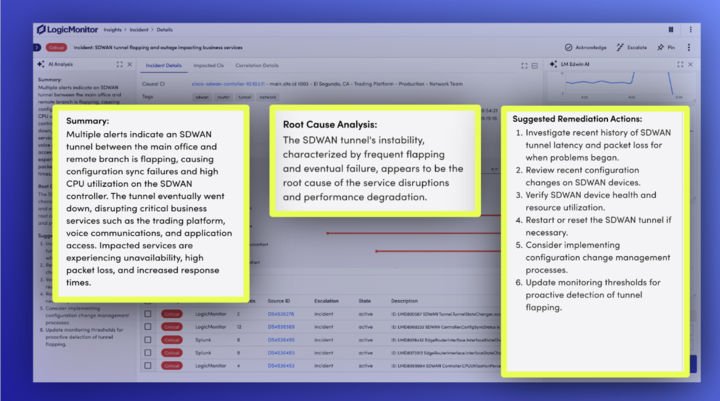This screenshot has height=401, width=720.
Task: Switch to the Correlation Details tab
Action: [257, 65]
